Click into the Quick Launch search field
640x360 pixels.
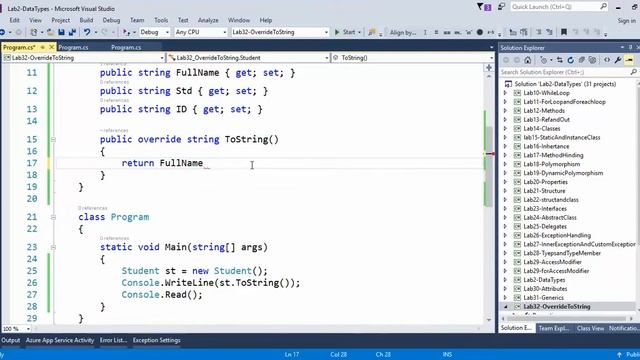(x=554, y=7)
